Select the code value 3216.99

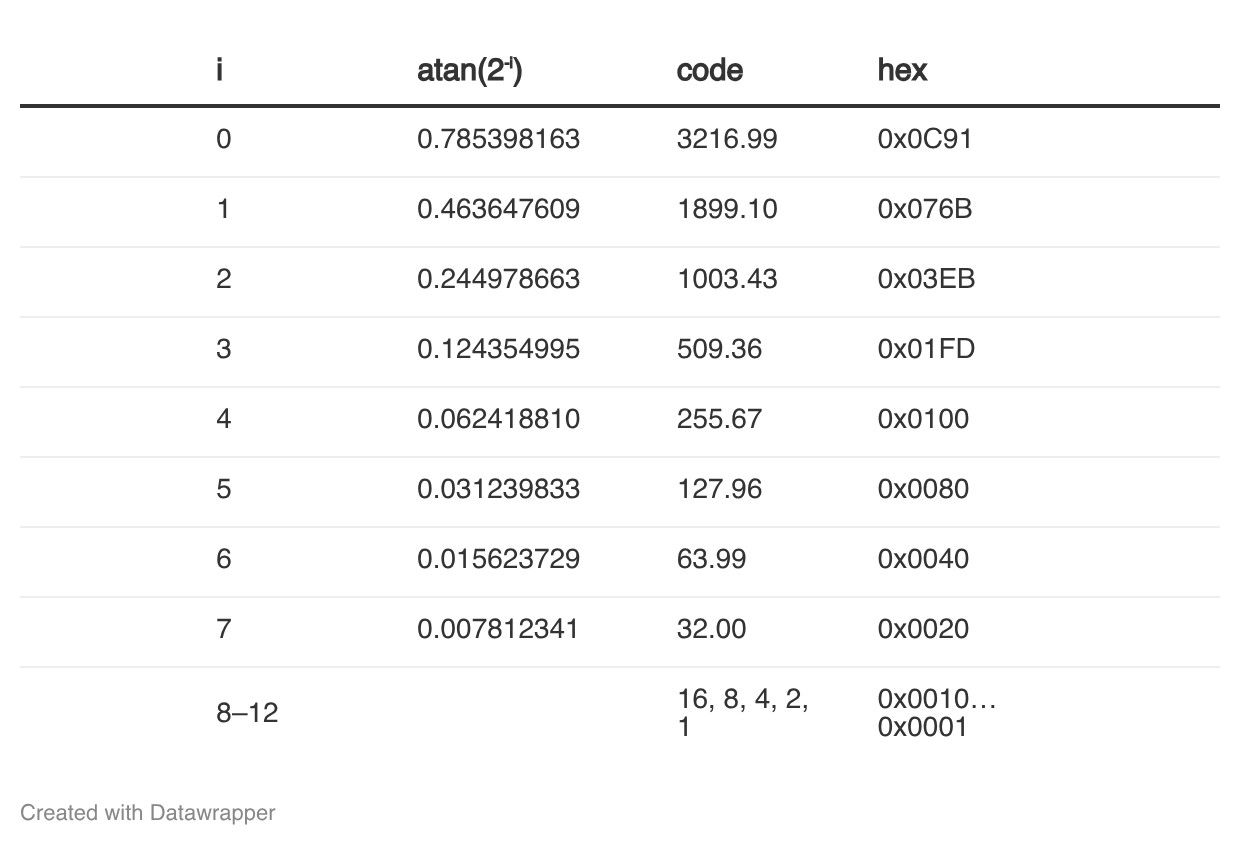tap(727, 139)
